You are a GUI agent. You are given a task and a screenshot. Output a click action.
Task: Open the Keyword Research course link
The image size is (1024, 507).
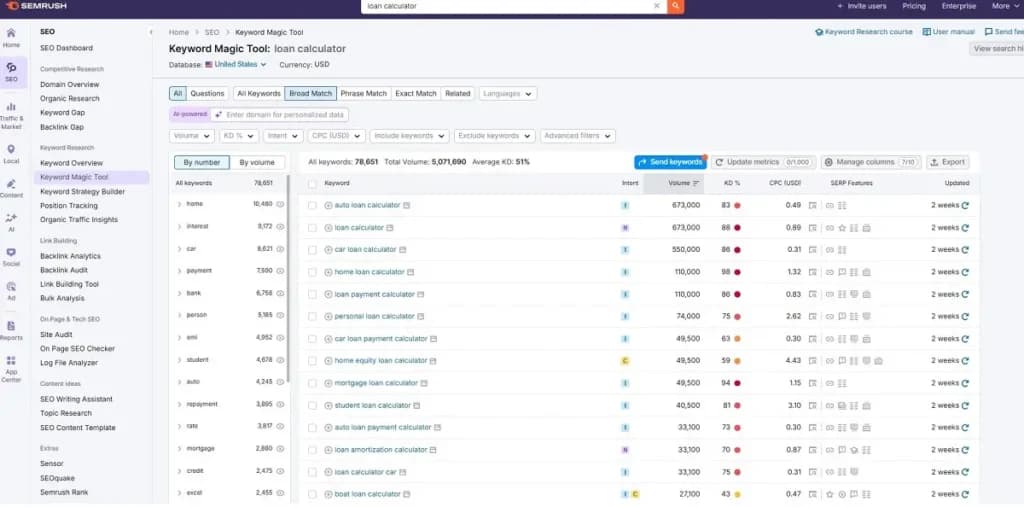click(864, 31)
